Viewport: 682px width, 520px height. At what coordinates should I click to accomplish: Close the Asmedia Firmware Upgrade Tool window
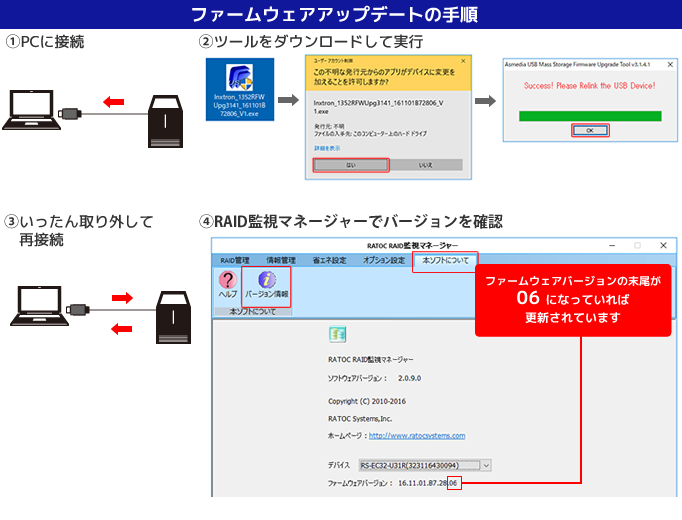click(670, 64)
